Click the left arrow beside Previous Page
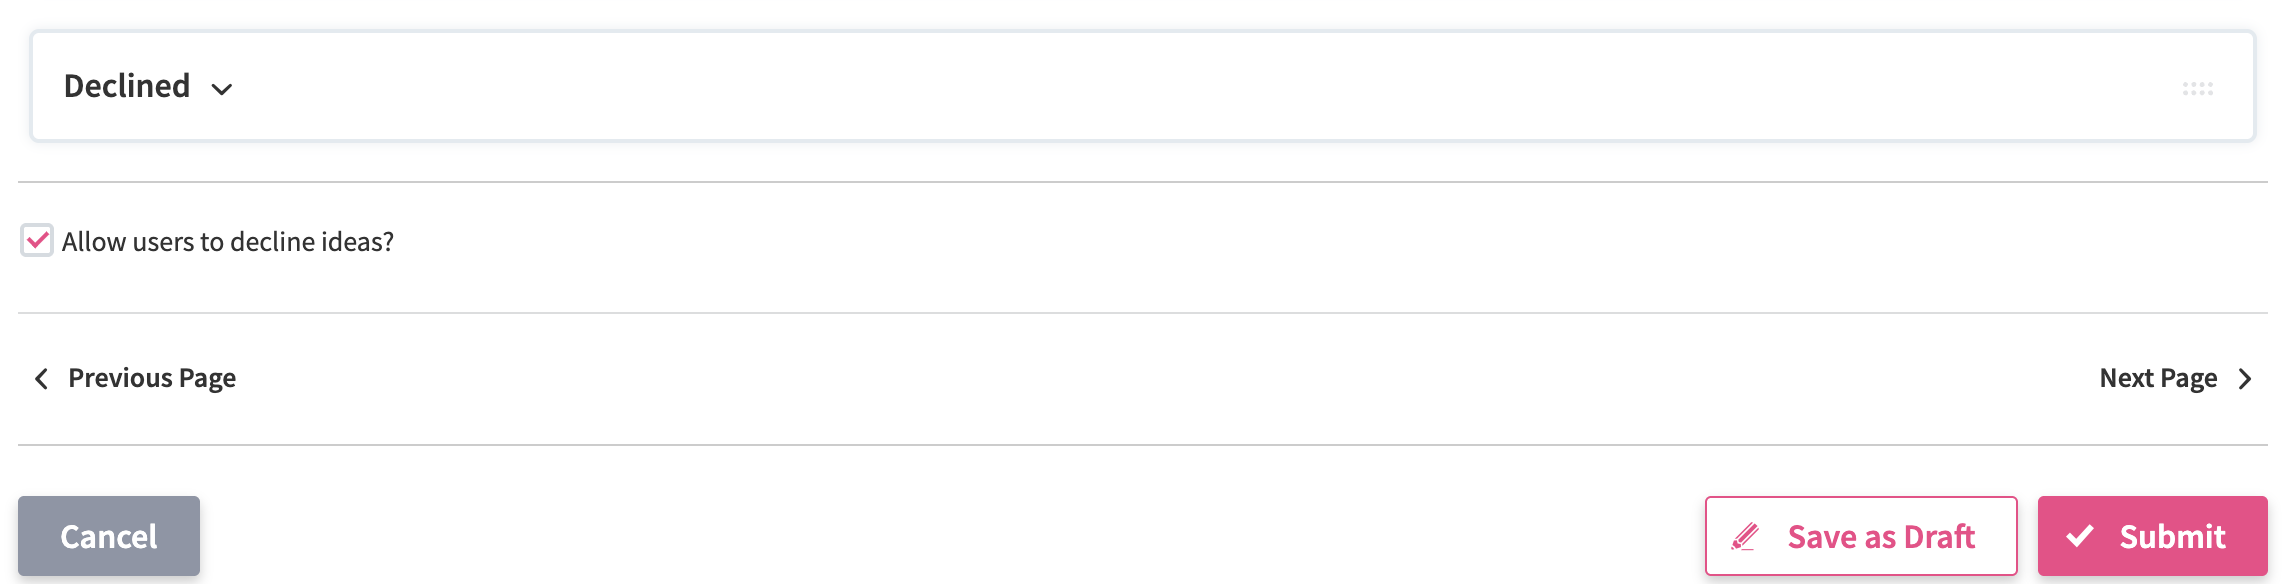The image size is (2294, 584). 41,379
